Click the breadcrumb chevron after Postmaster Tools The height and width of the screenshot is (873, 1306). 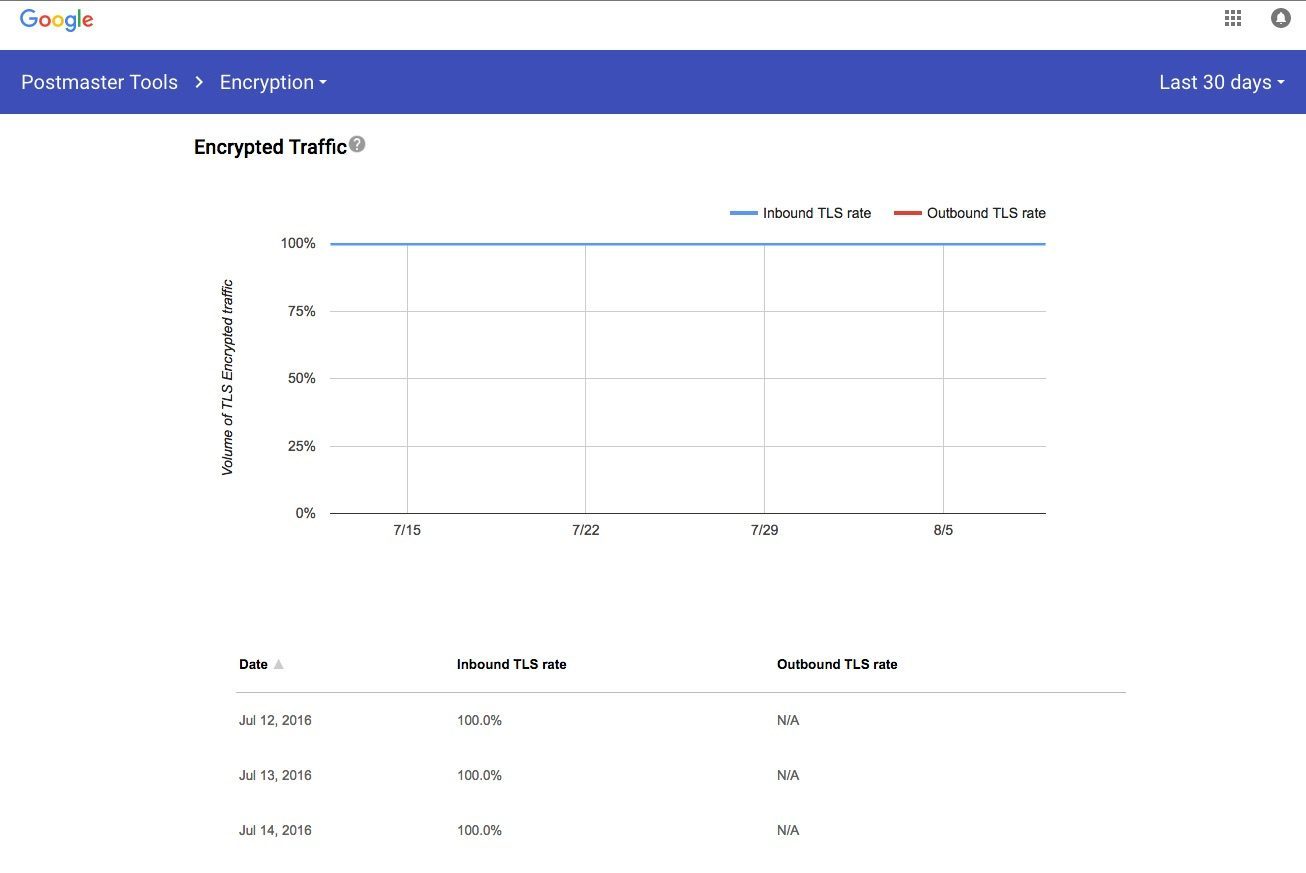tap(199, 82)
